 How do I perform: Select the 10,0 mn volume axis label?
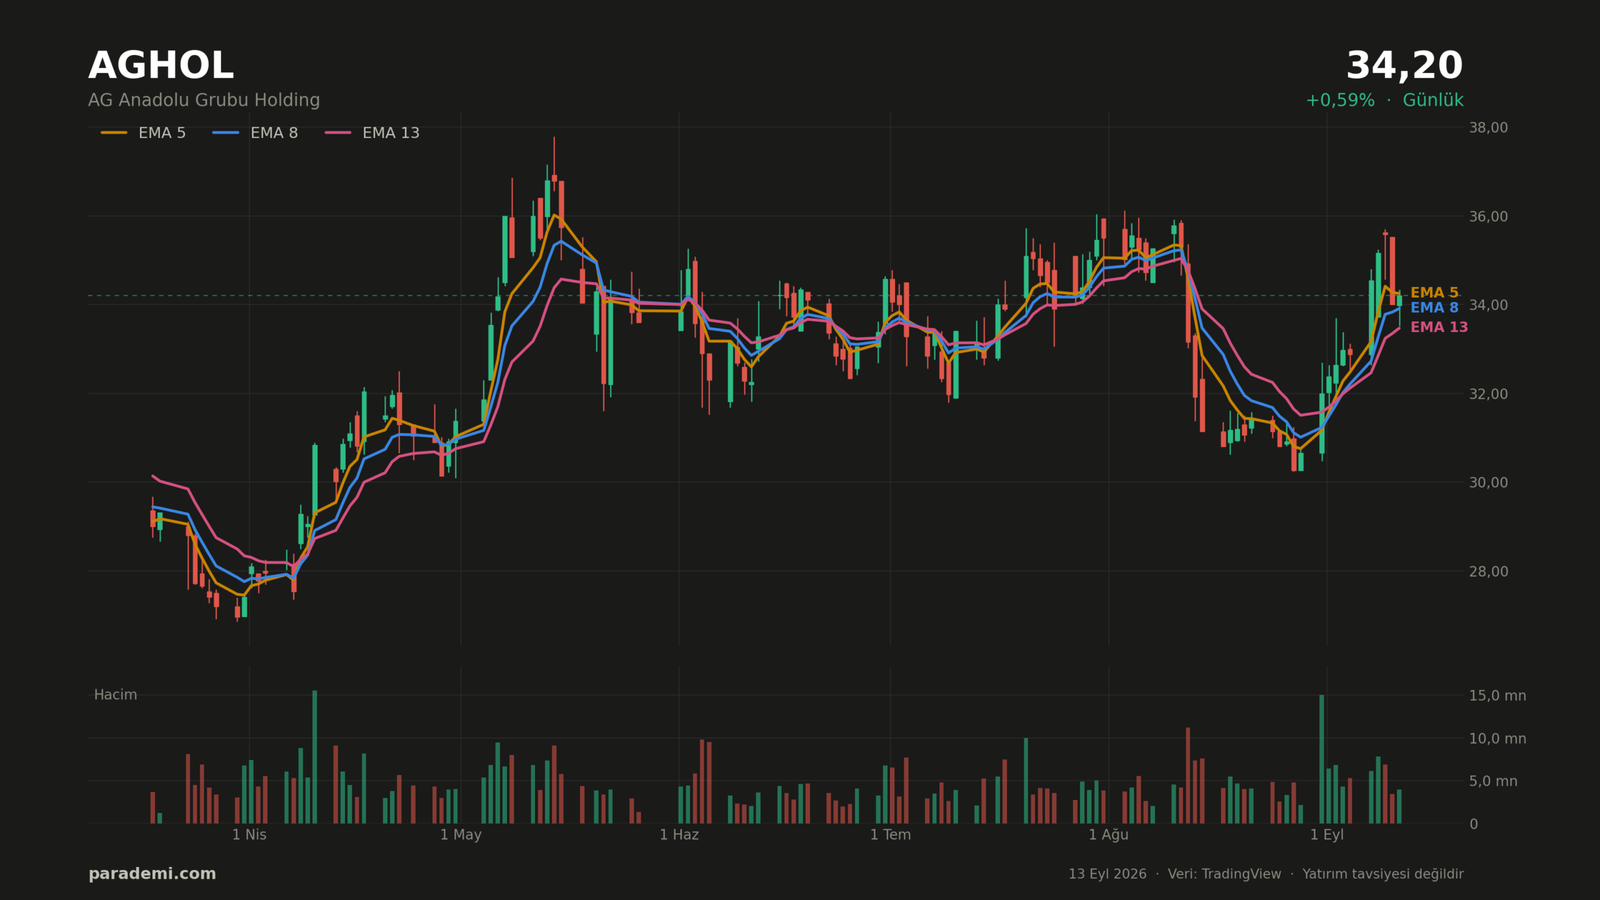pyautogui.click(x=1497, y=739)
